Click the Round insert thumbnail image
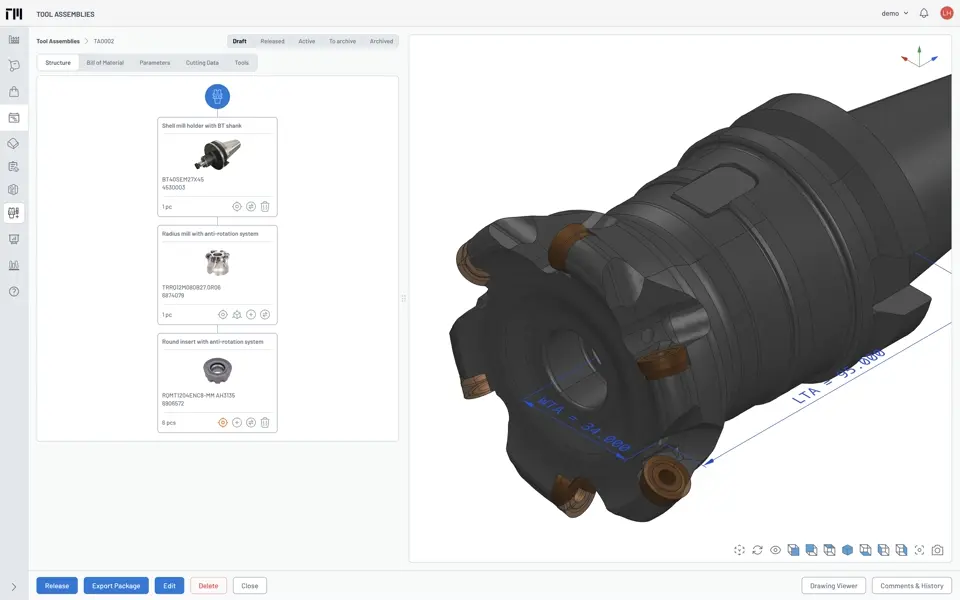 click(x=217, y=369)
